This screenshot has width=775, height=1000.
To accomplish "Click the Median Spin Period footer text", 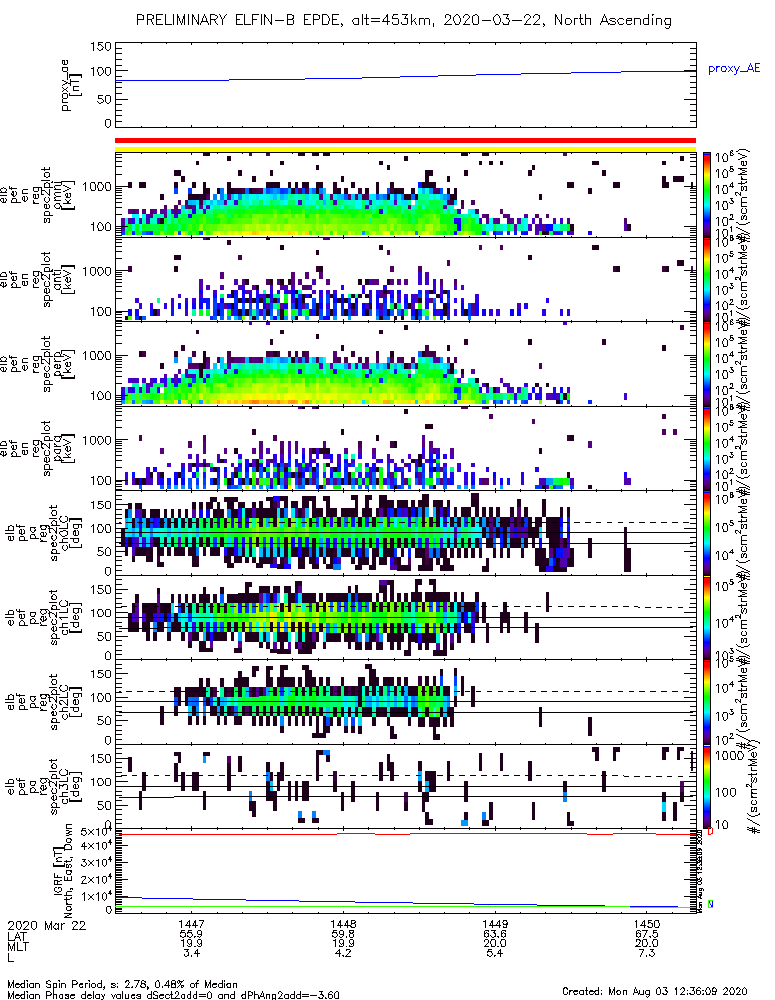I will pyautogui.click(x=122, y=984).
